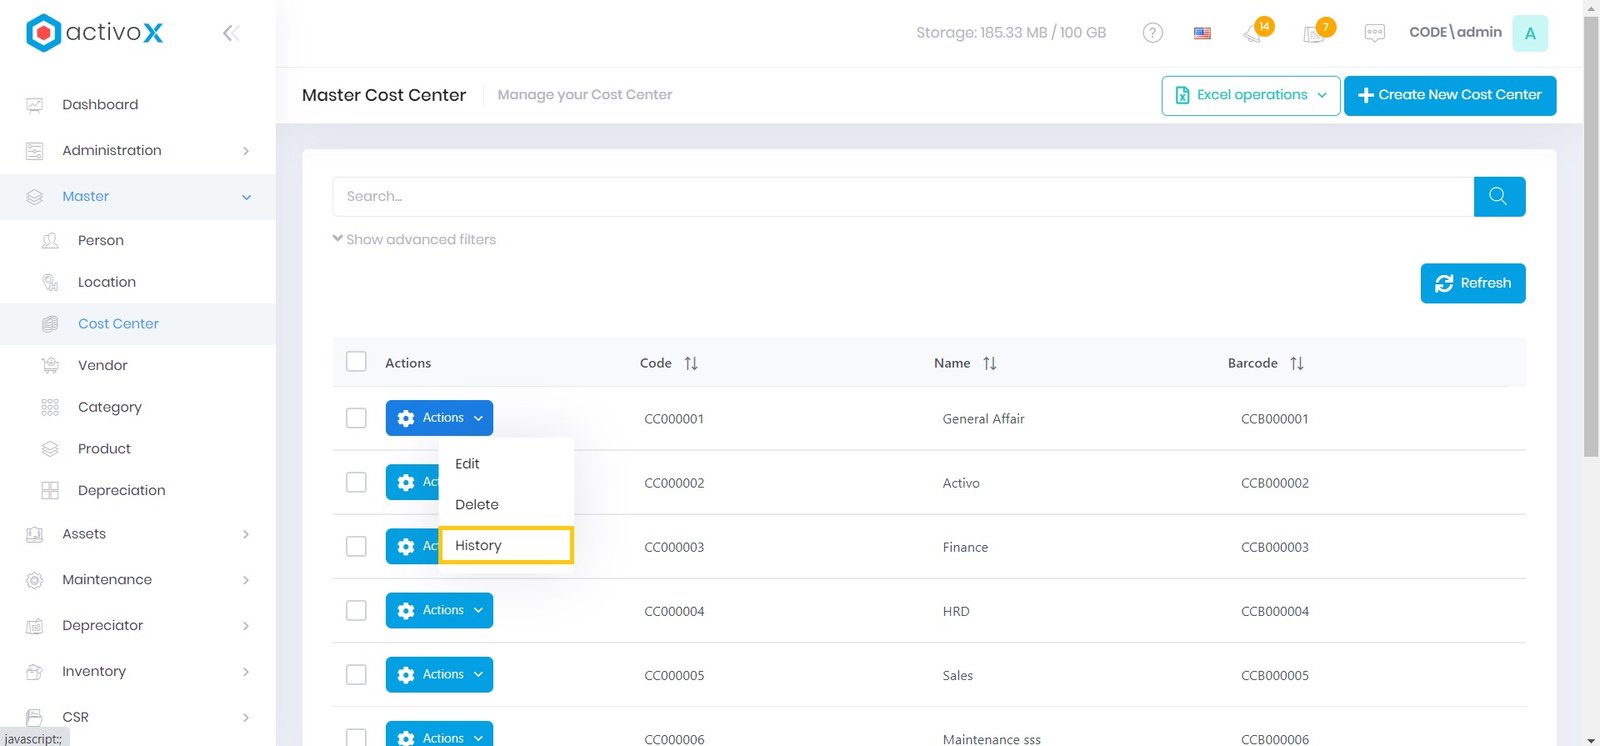The width and height of the screenshot is (1600, 746).
Task: Click Create New Cost Center button
Action: [1449, 95]
